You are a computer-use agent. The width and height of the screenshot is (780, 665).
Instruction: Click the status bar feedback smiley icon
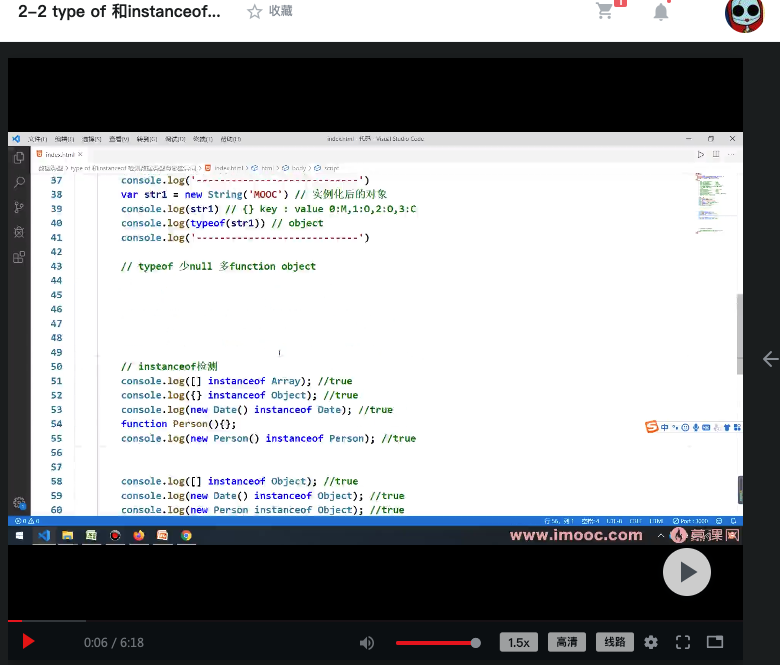point(719,521)
